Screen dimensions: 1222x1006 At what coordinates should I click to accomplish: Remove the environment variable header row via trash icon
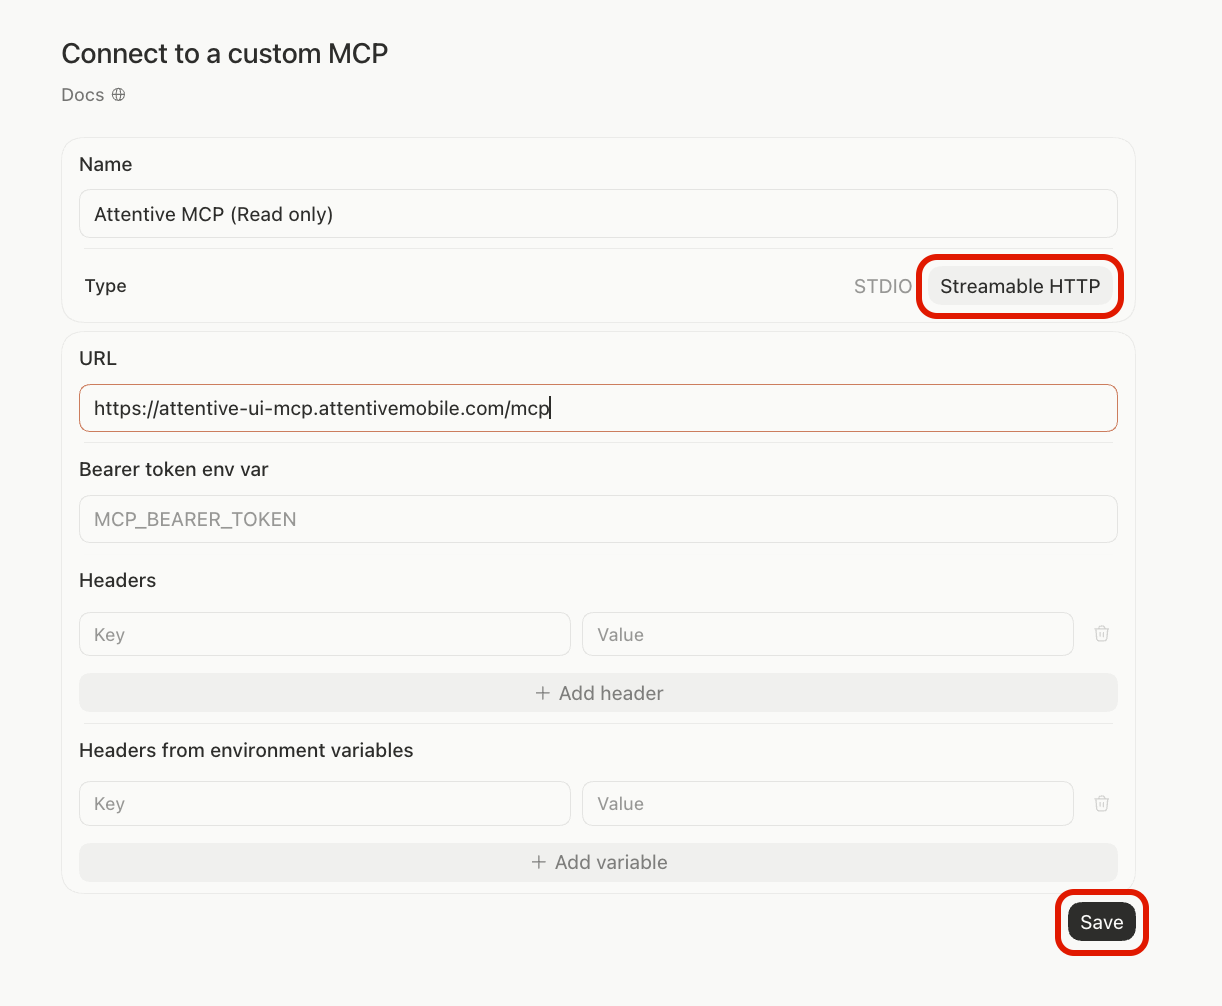(x=1101, y=803)
